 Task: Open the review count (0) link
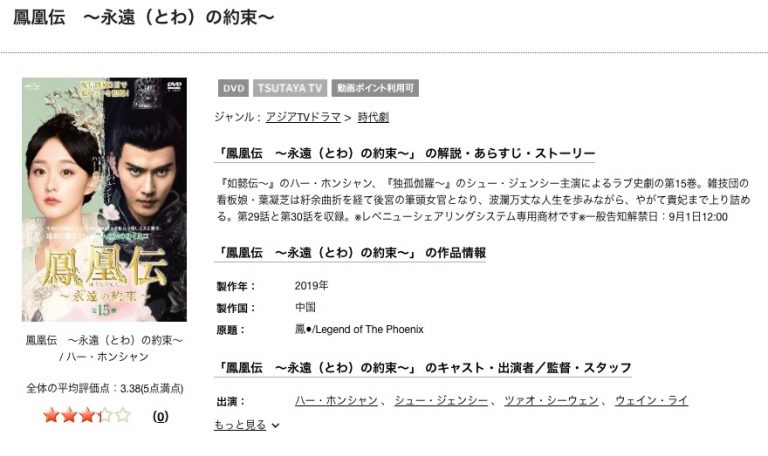point(160,416)
